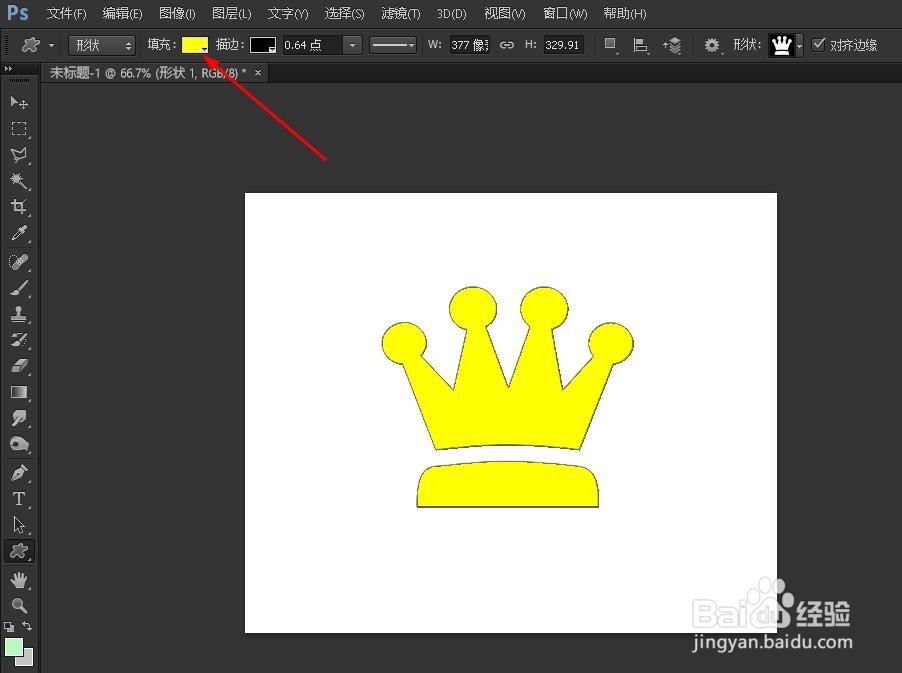The image size is (902, 673).
Task: Click the Ps application logo
Action: [x=18, y=13]
